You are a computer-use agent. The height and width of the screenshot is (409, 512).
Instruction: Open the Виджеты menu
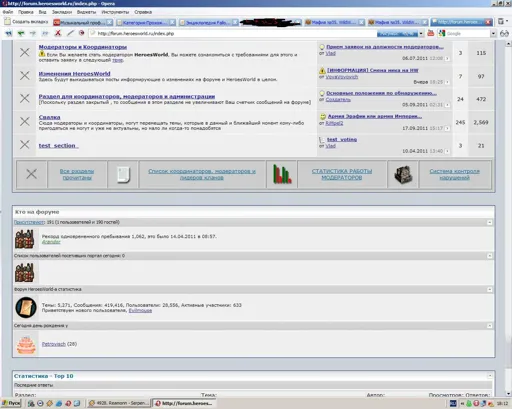tap(86, 12)
